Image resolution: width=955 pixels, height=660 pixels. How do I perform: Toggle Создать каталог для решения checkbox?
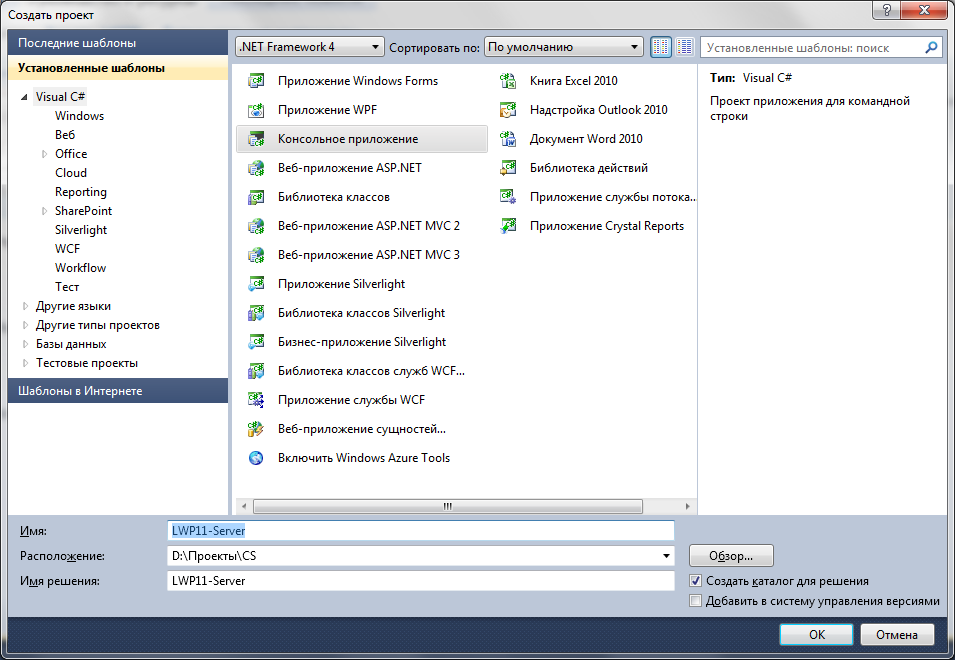tap(695, 581)
